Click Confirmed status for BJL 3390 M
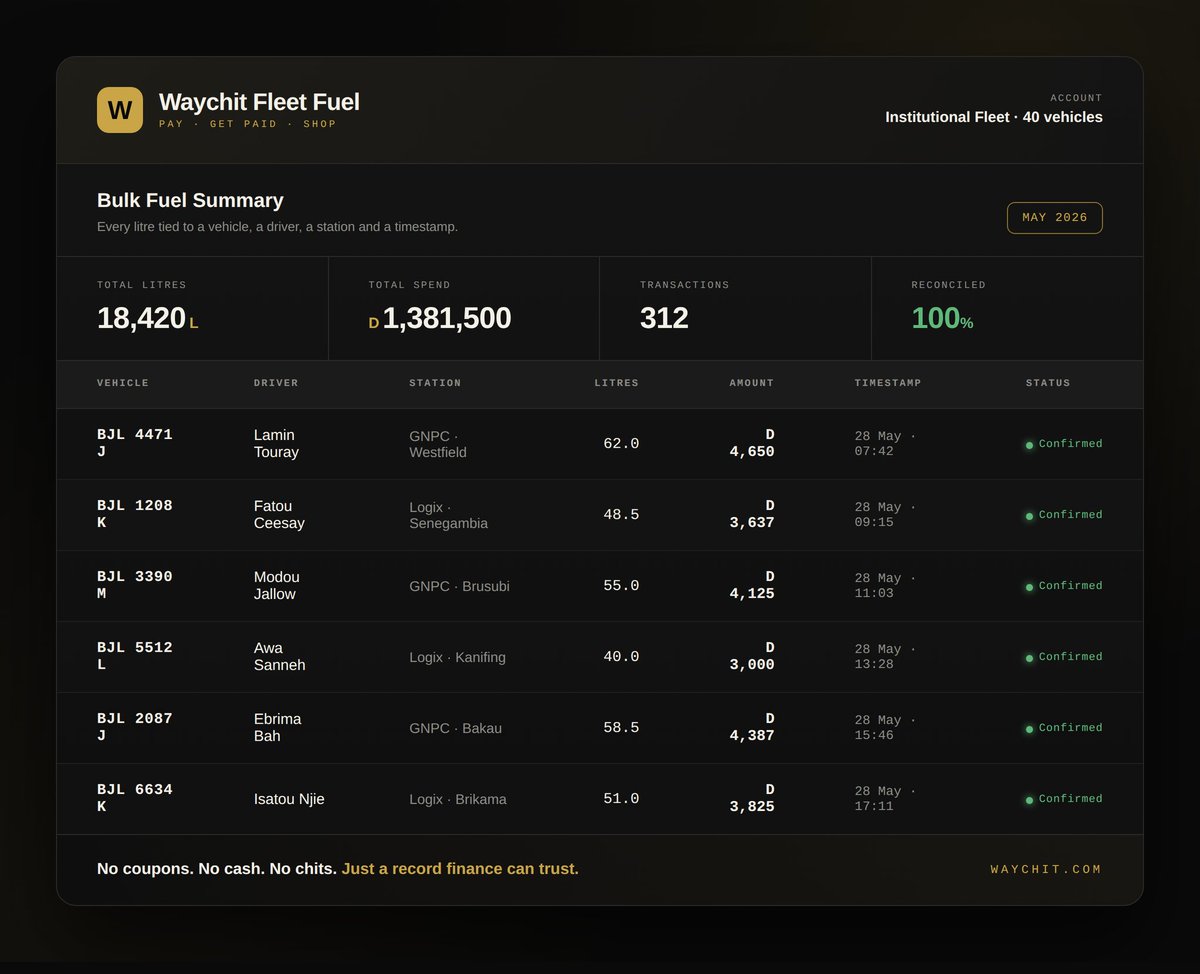1200x974 pixels. (x=1064, y=586)
